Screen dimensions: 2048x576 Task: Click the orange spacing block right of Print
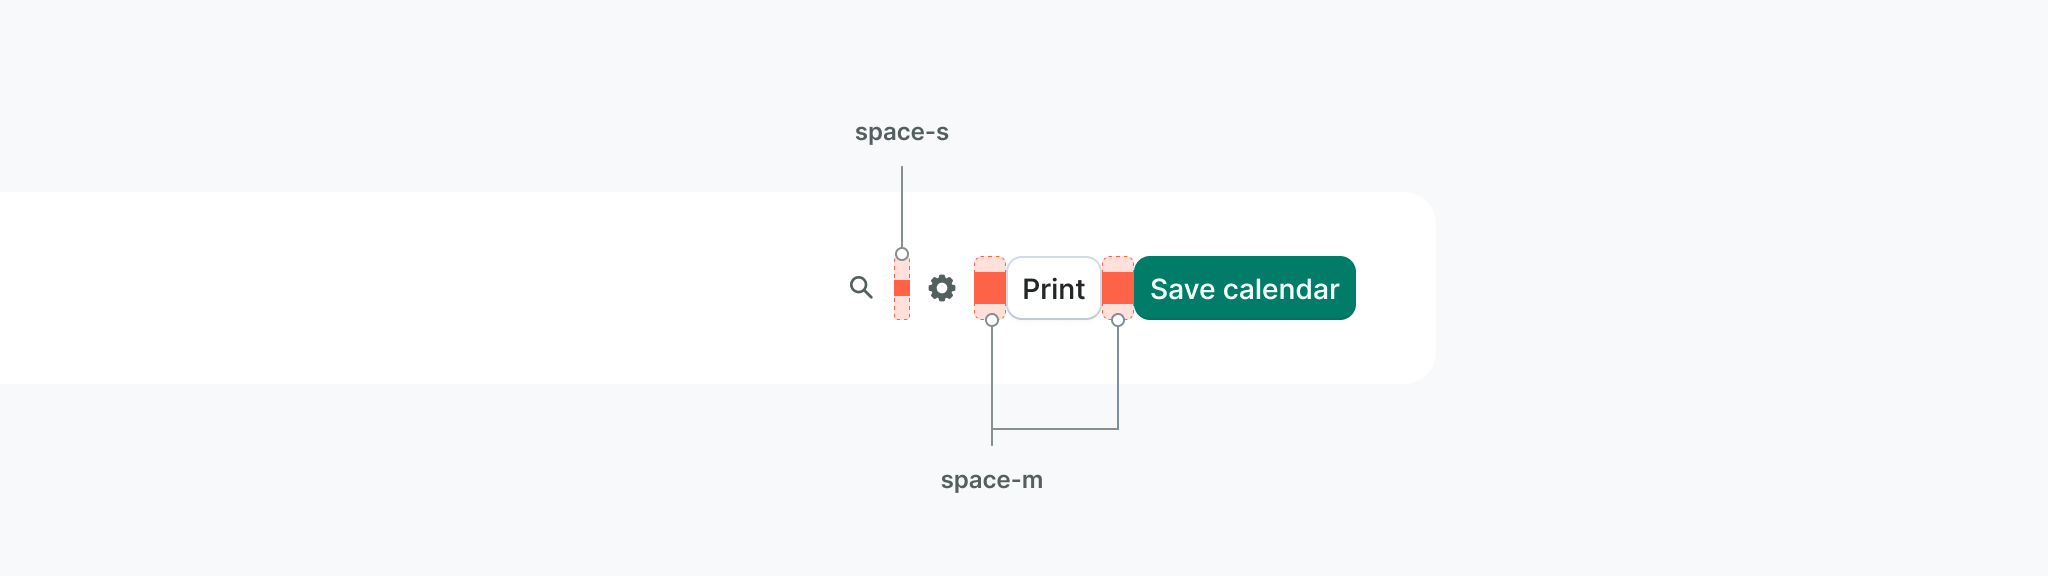pyautogui.click(x=1118, y=288)
